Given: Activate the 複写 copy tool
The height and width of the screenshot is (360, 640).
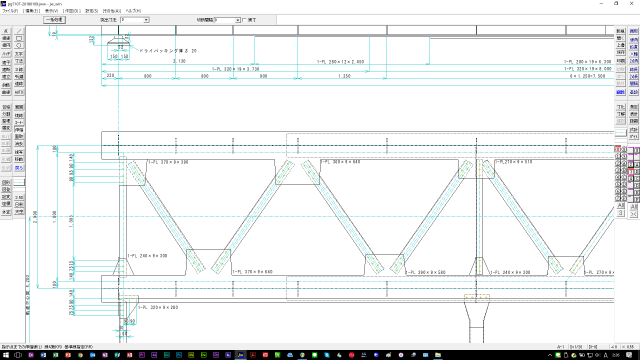Looking at the screenshot, I should coord(19,152).
